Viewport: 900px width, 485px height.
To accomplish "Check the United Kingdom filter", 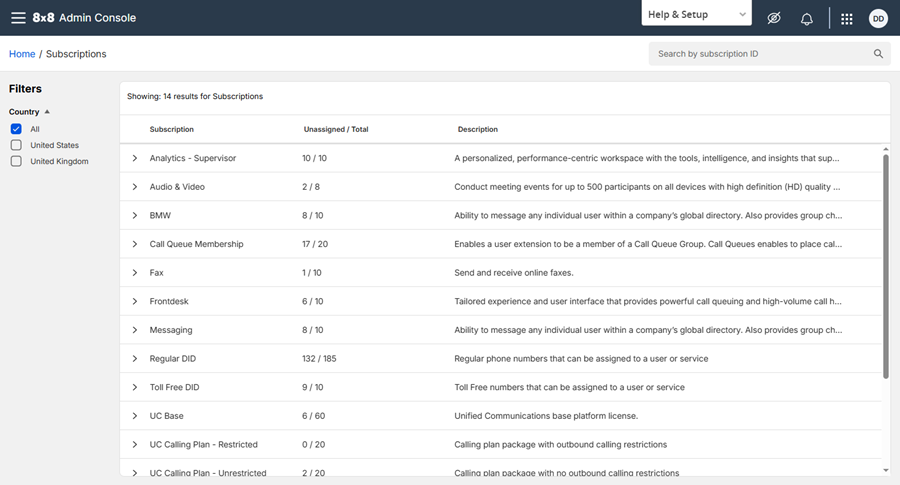I will (x=16, y=161).
